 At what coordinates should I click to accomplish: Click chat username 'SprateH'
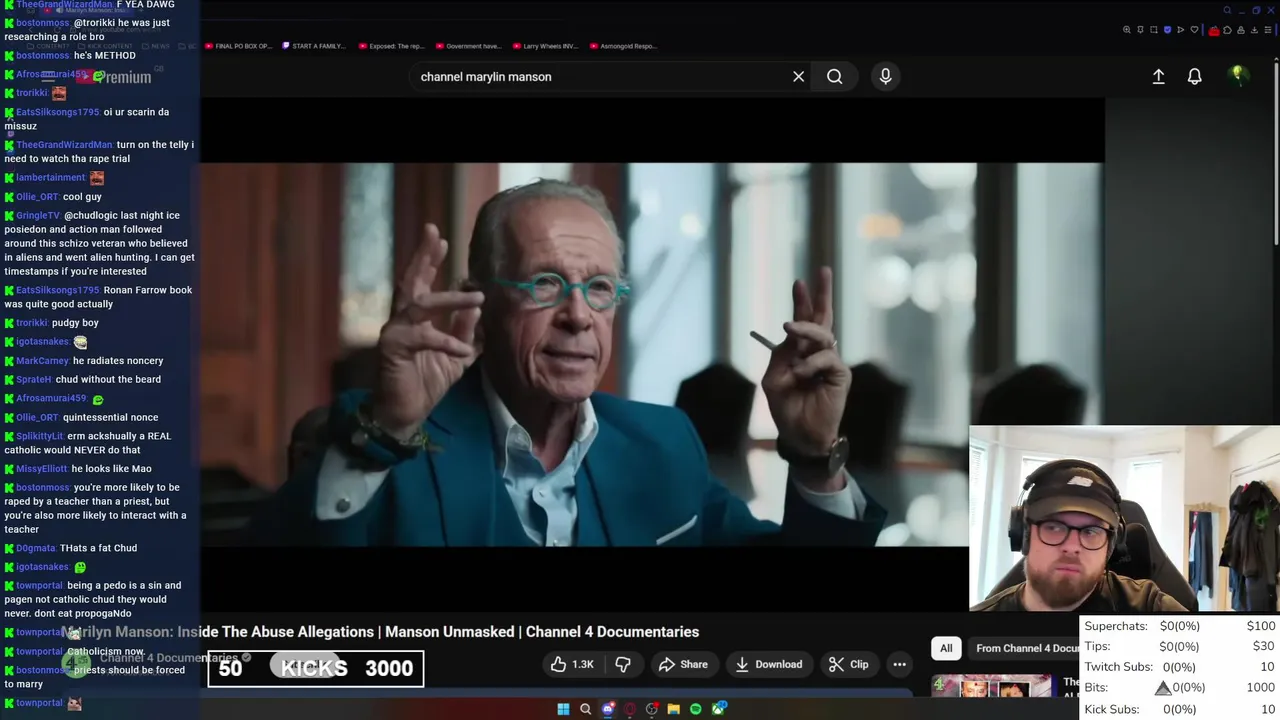[x=33, y=380]
